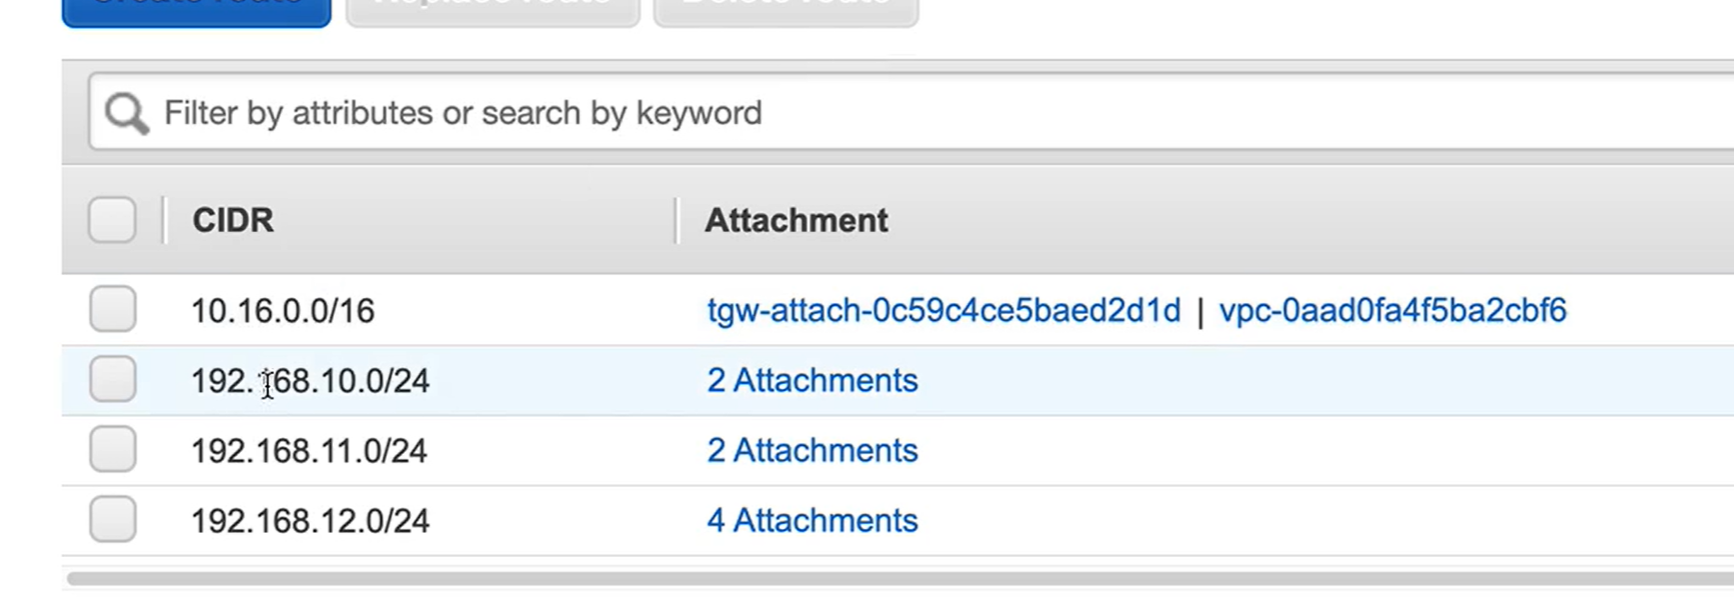
Task: Sort by the Attachment column header
Action: click(x=796, y=220)
